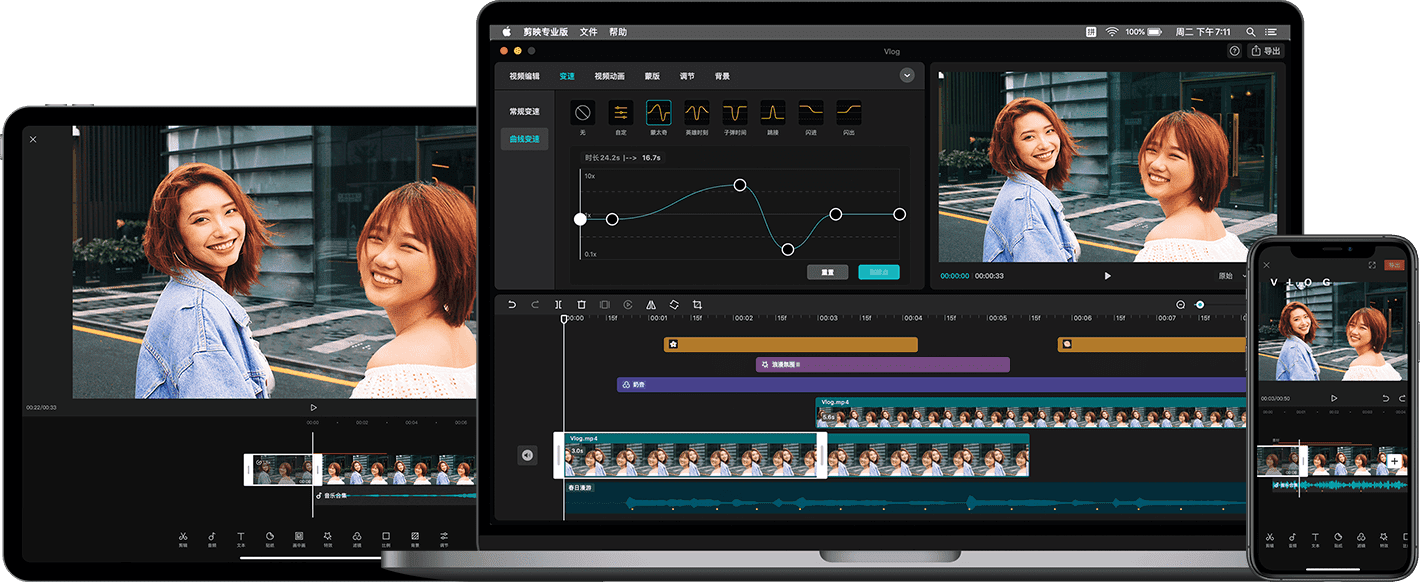This screenshot has width=1420, height=582.
Task: Play the video on the phone
Action: click(x=1333, y=398)
